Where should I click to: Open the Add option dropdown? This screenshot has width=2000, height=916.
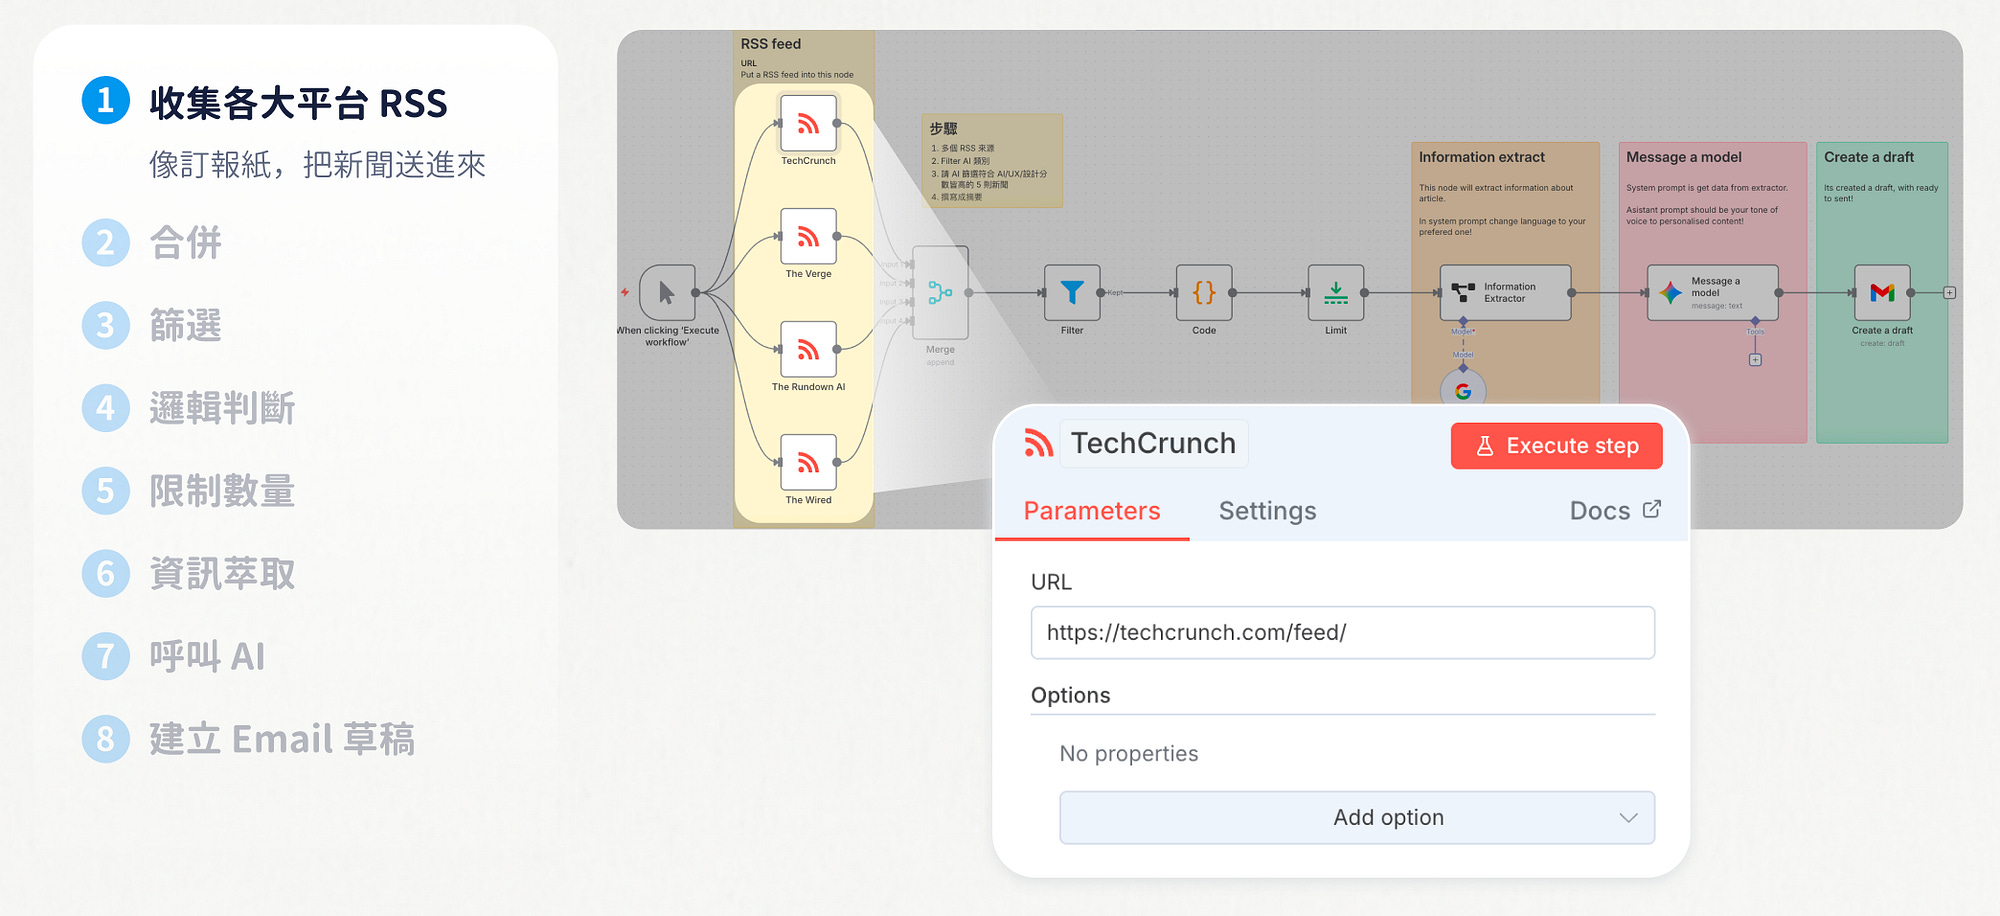coord(1357,818)
